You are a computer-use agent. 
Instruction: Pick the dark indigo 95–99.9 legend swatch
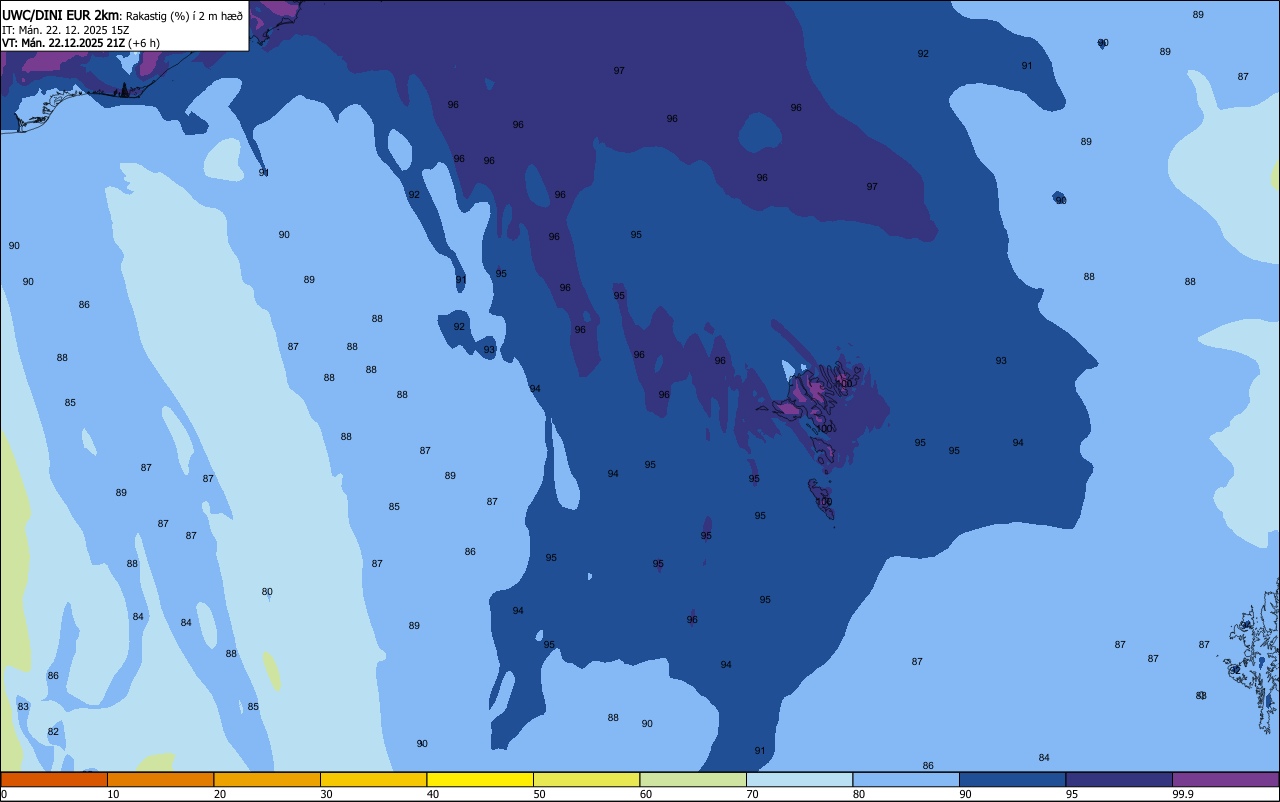tap(1119, 779)
